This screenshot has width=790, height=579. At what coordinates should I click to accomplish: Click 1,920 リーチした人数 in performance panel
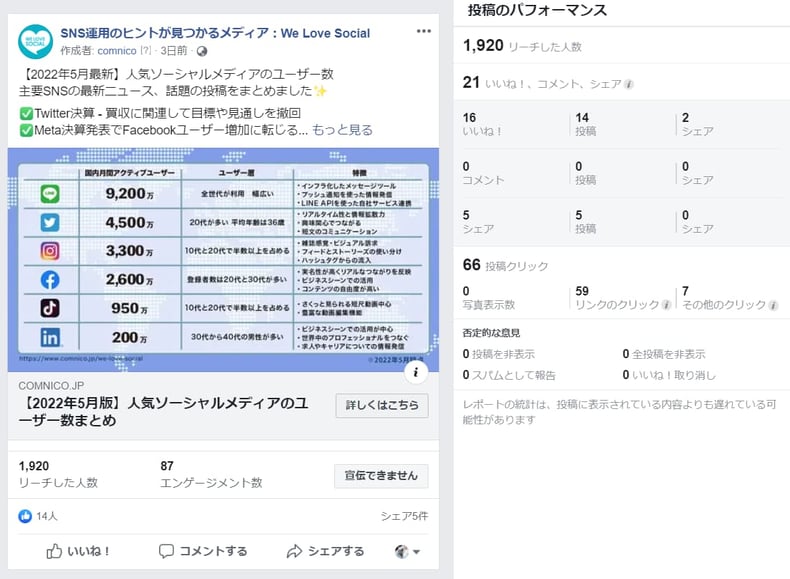(522, 46)
